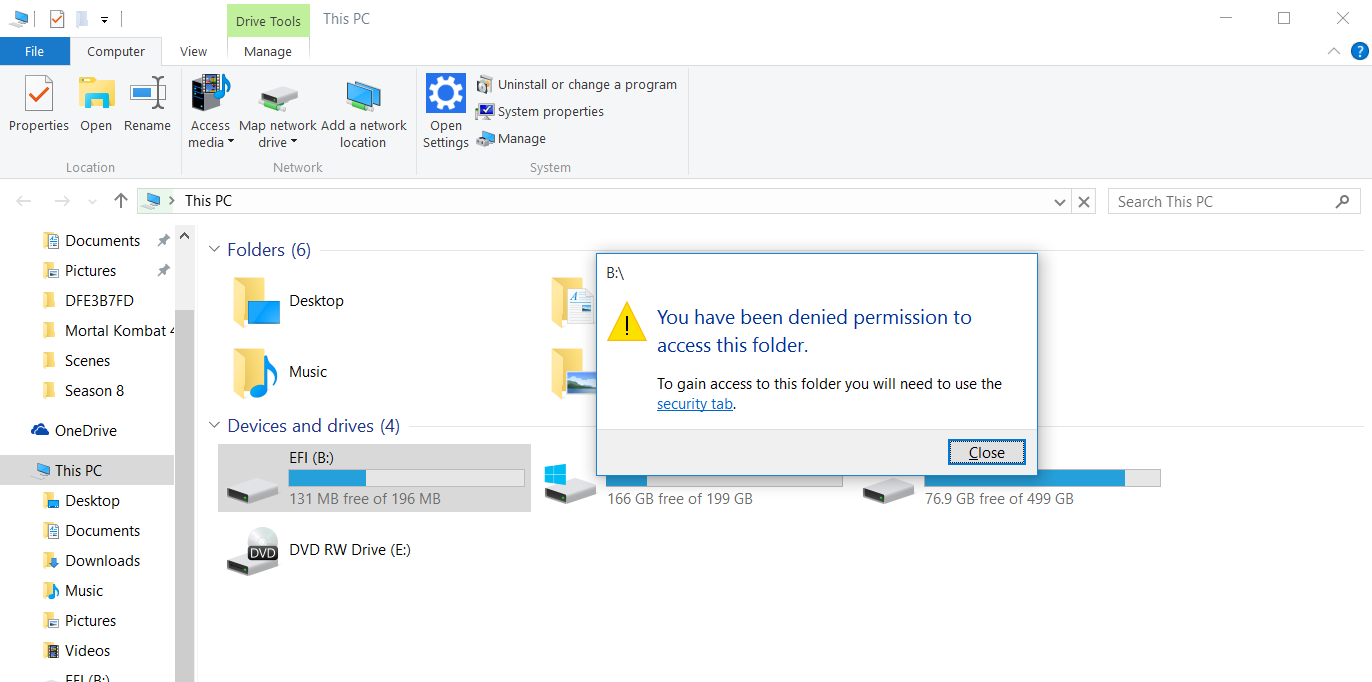Open Documents in Quick access
This screenshot has width=1372, height=682.
(102, 241)
